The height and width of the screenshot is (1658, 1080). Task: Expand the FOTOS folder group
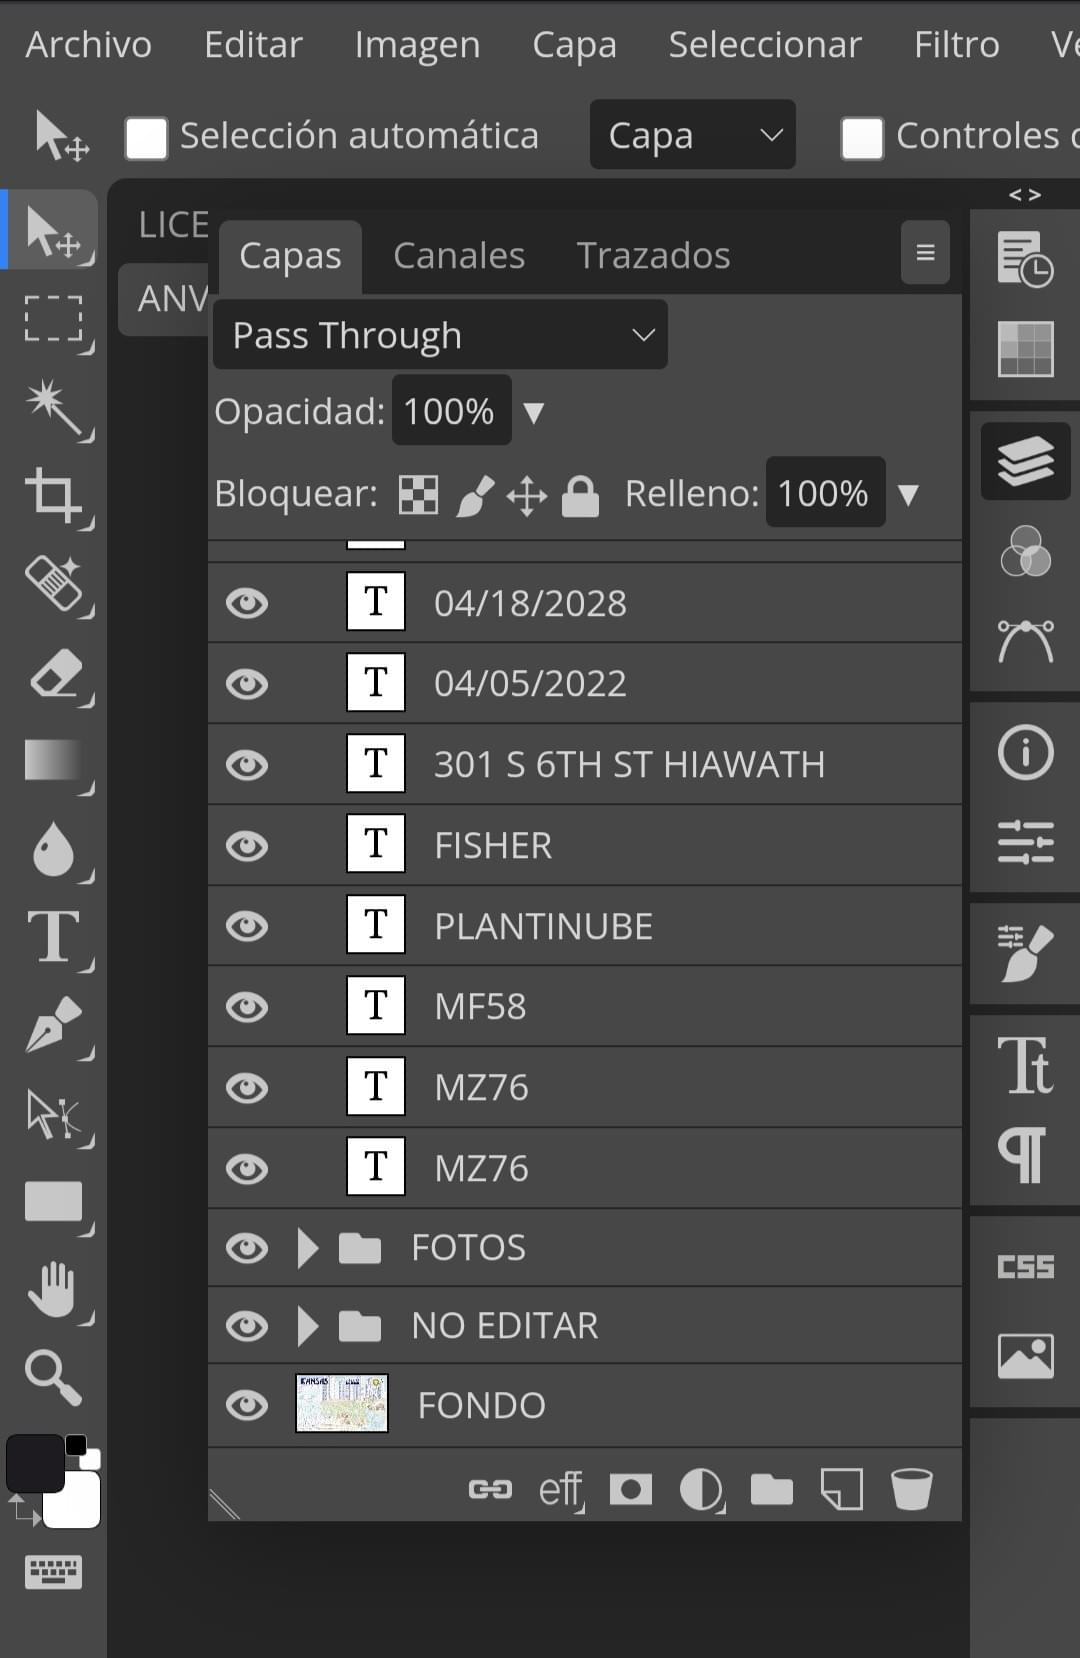pyautogui.click(x=308, y=1248)
